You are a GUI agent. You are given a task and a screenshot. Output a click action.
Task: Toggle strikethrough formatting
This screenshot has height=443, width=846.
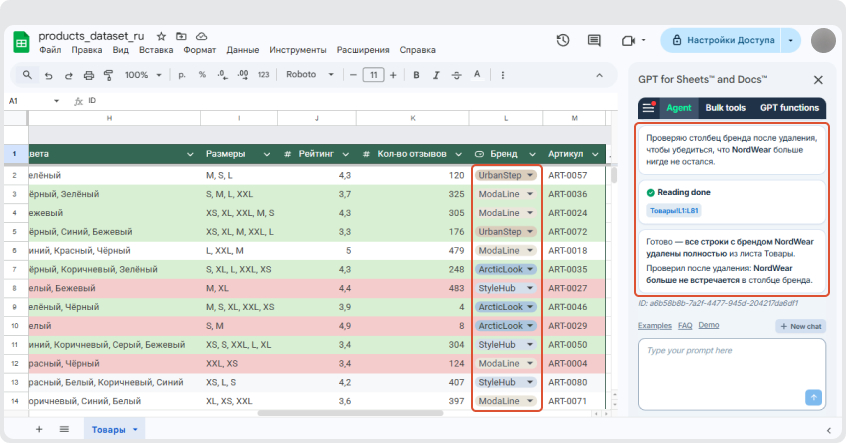click(455, 75)
